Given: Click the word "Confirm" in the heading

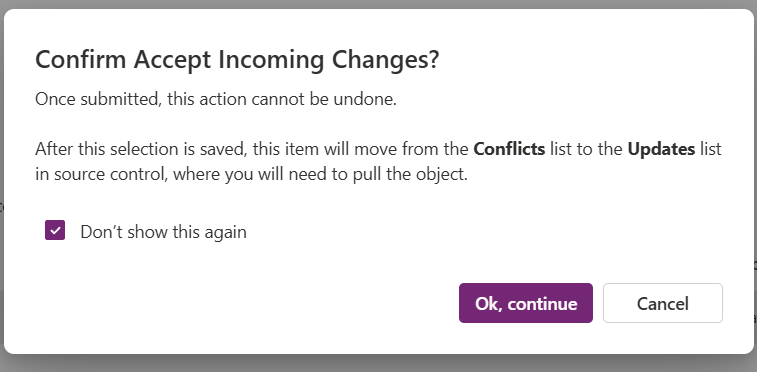Looking at the screenshot, I should click(x=81, y=60).
